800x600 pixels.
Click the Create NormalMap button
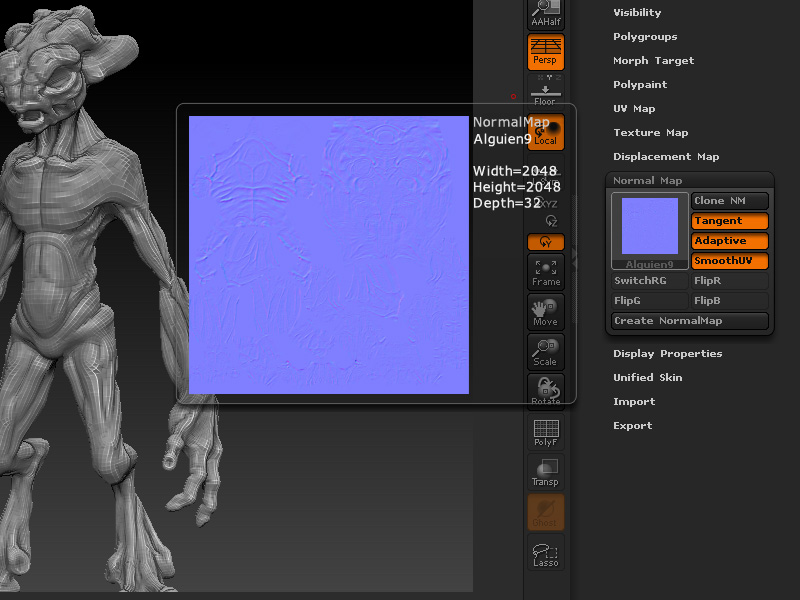click(689, 321)
